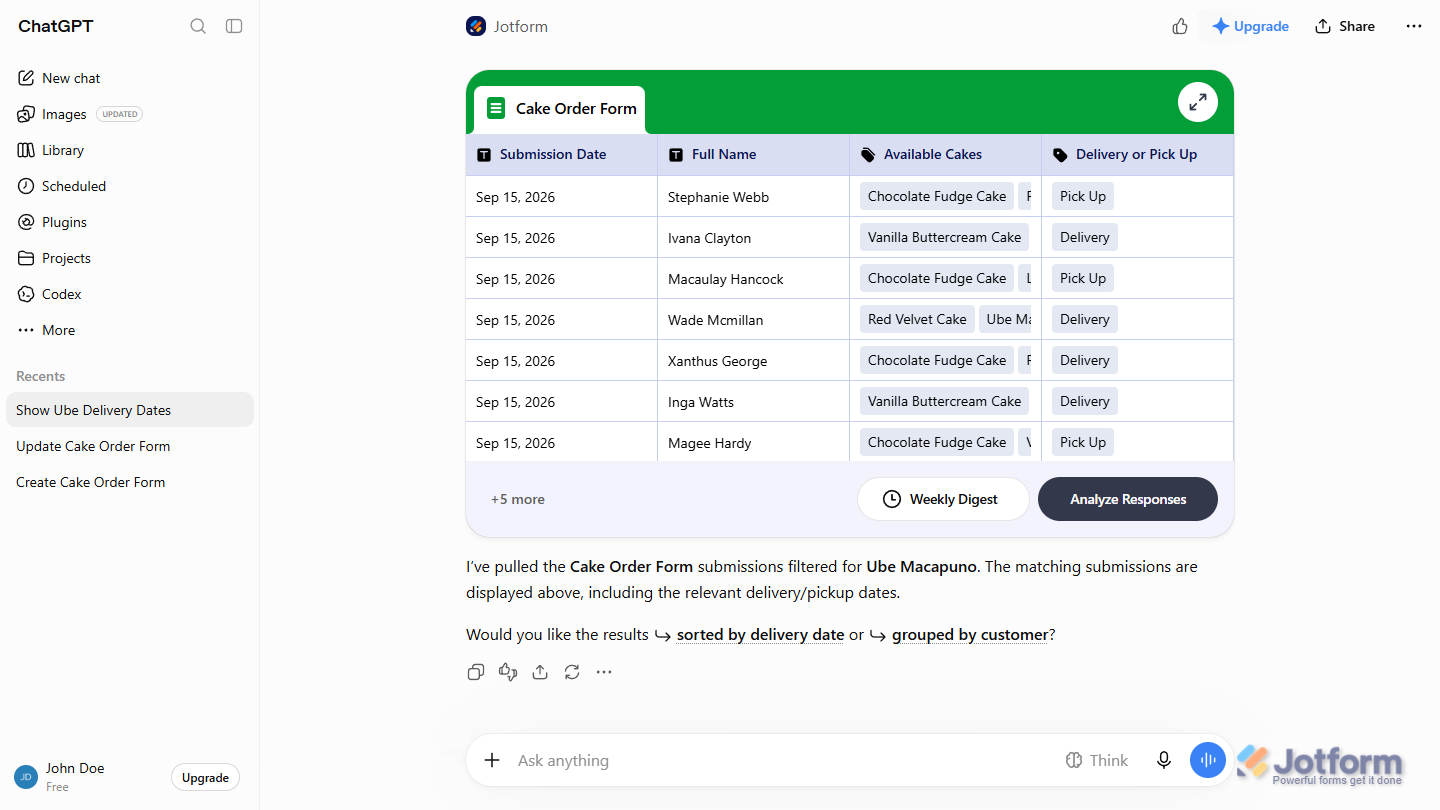
Task: Click the Jotform app icon in header
Action: (x=476, y=26)
